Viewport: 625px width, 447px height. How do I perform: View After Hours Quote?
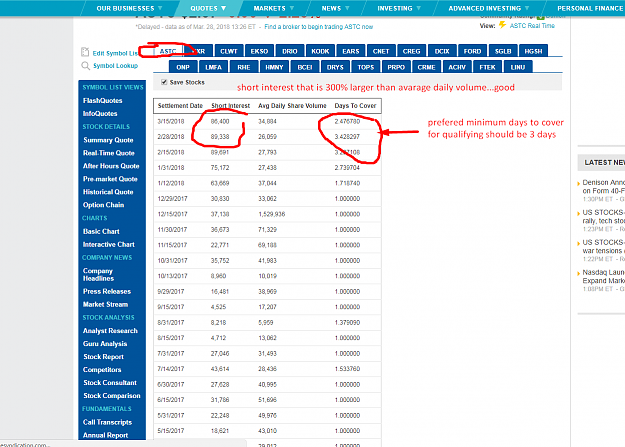click(111, 166)
